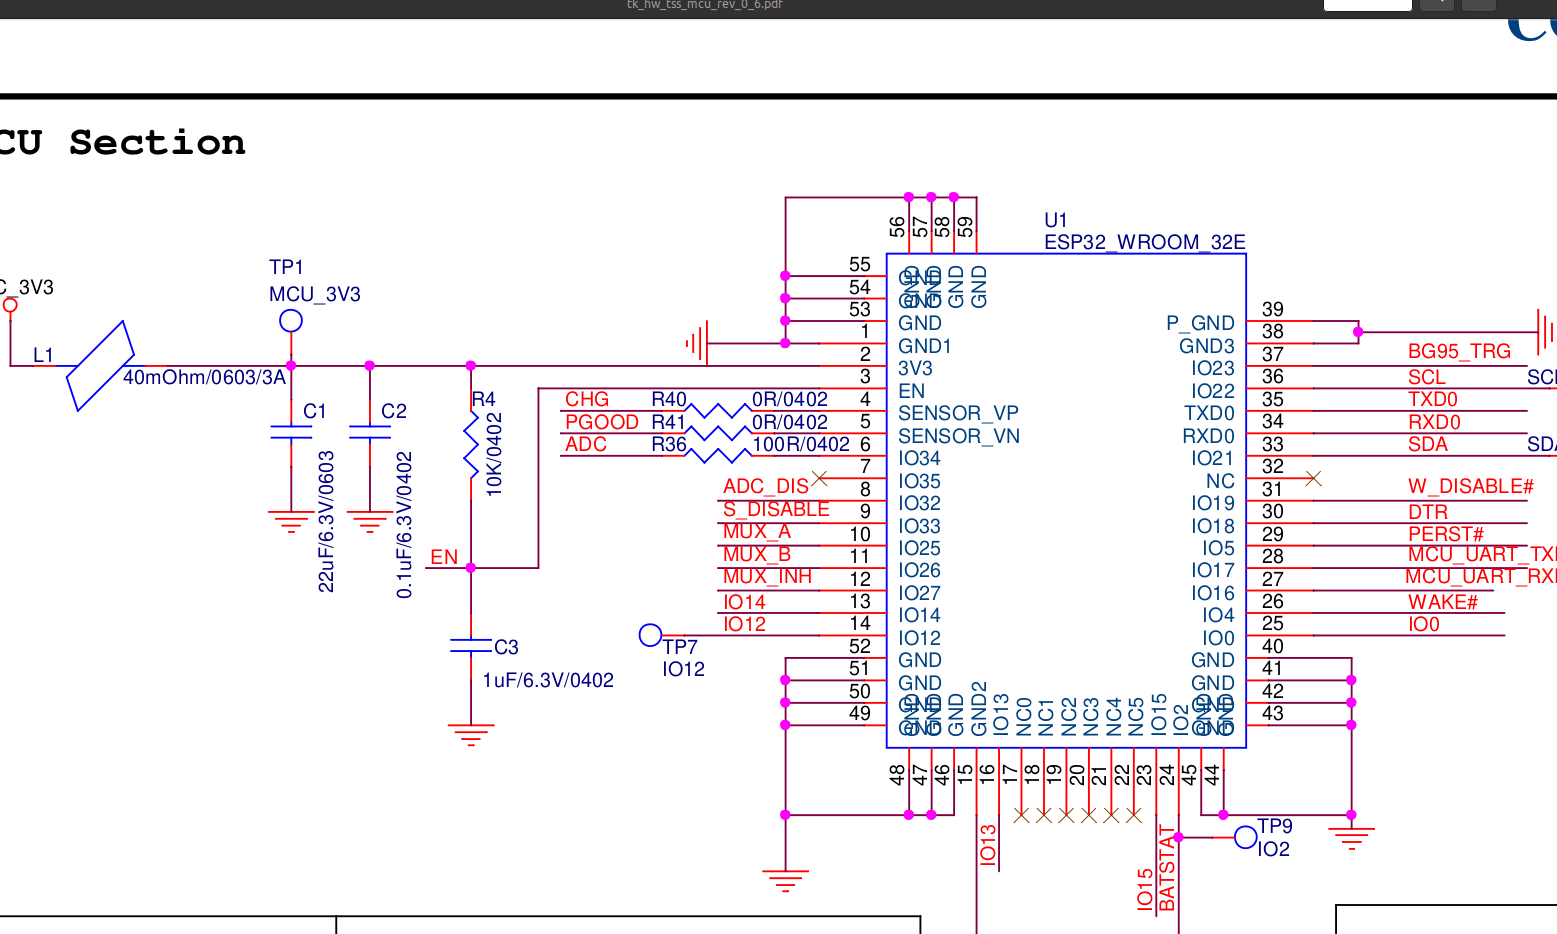Screen dimensions: 1557x934
Task: Click the W_DISABLE# net label
Action: point(1471,486)
